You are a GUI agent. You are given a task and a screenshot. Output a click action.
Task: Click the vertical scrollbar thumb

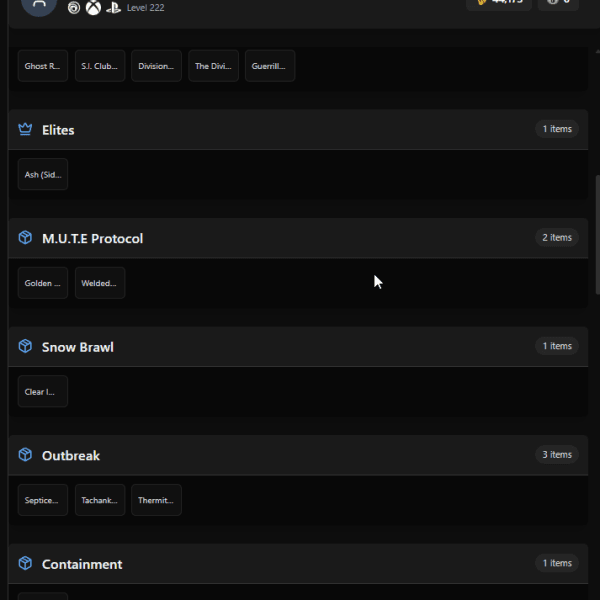598,235
